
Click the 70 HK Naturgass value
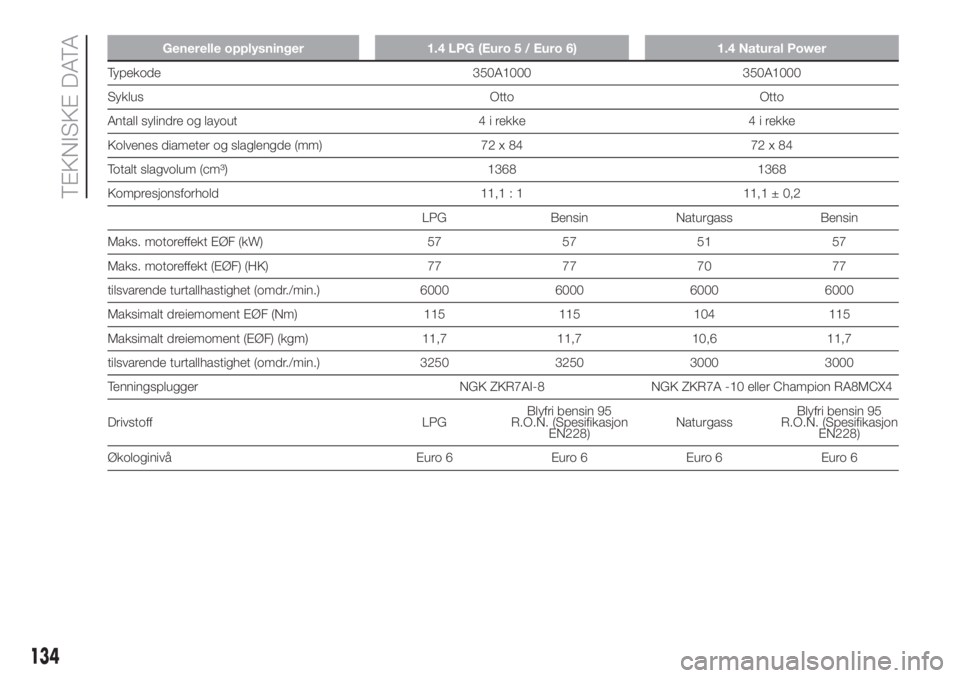coord(704,266)
